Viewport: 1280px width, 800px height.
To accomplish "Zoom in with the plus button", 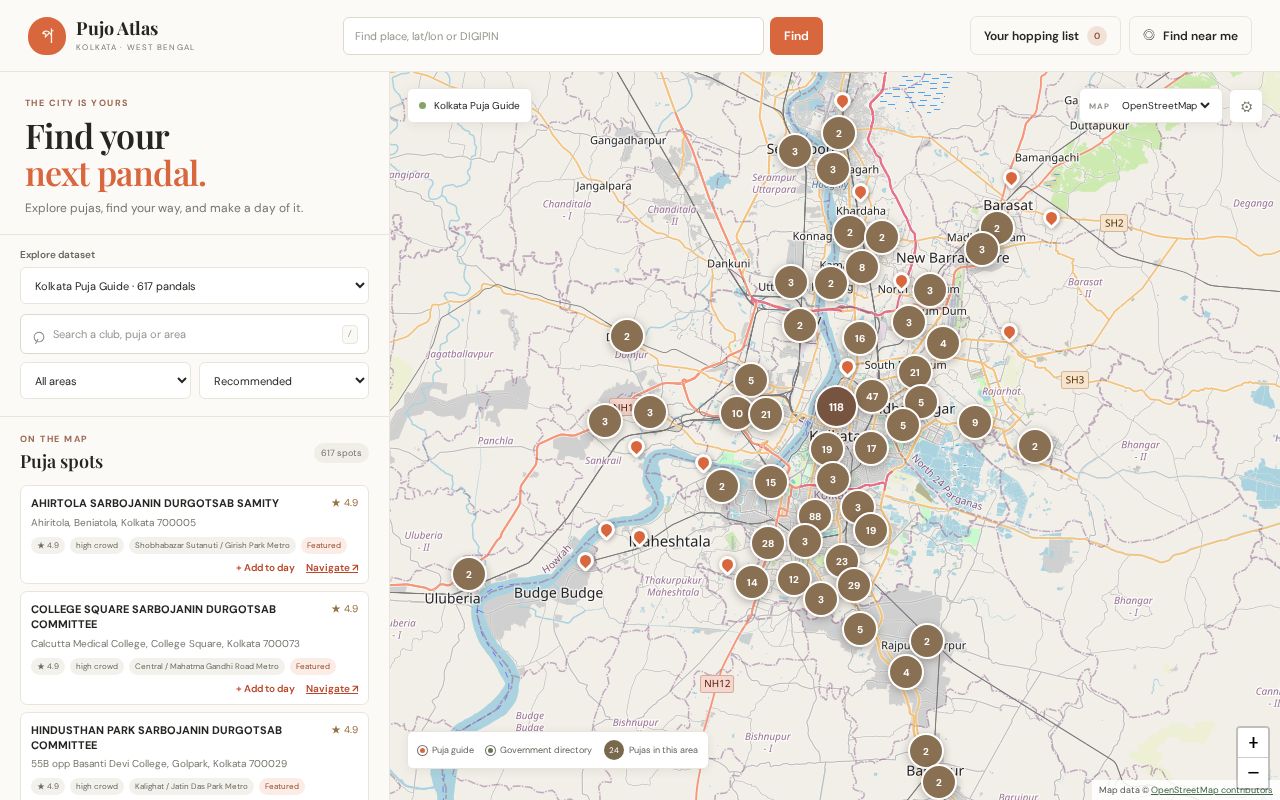I will [x=1253, y=743].
